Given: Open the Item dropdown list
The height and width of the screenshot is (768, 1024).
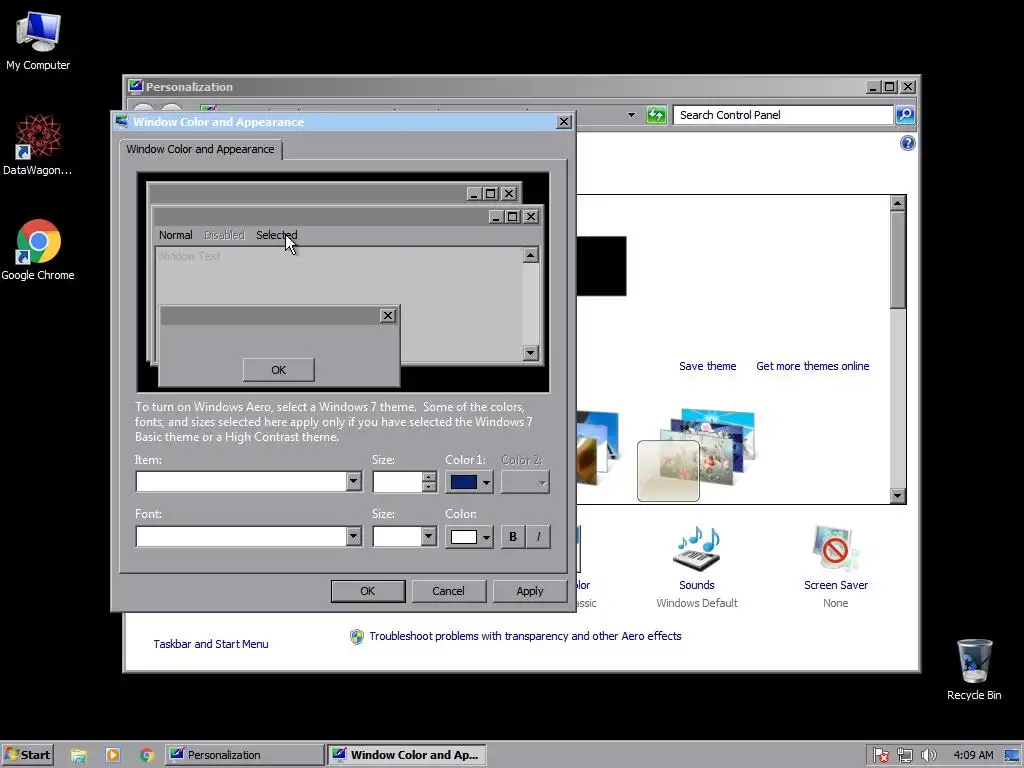Looking at the screenshot, I should [353, 482].
